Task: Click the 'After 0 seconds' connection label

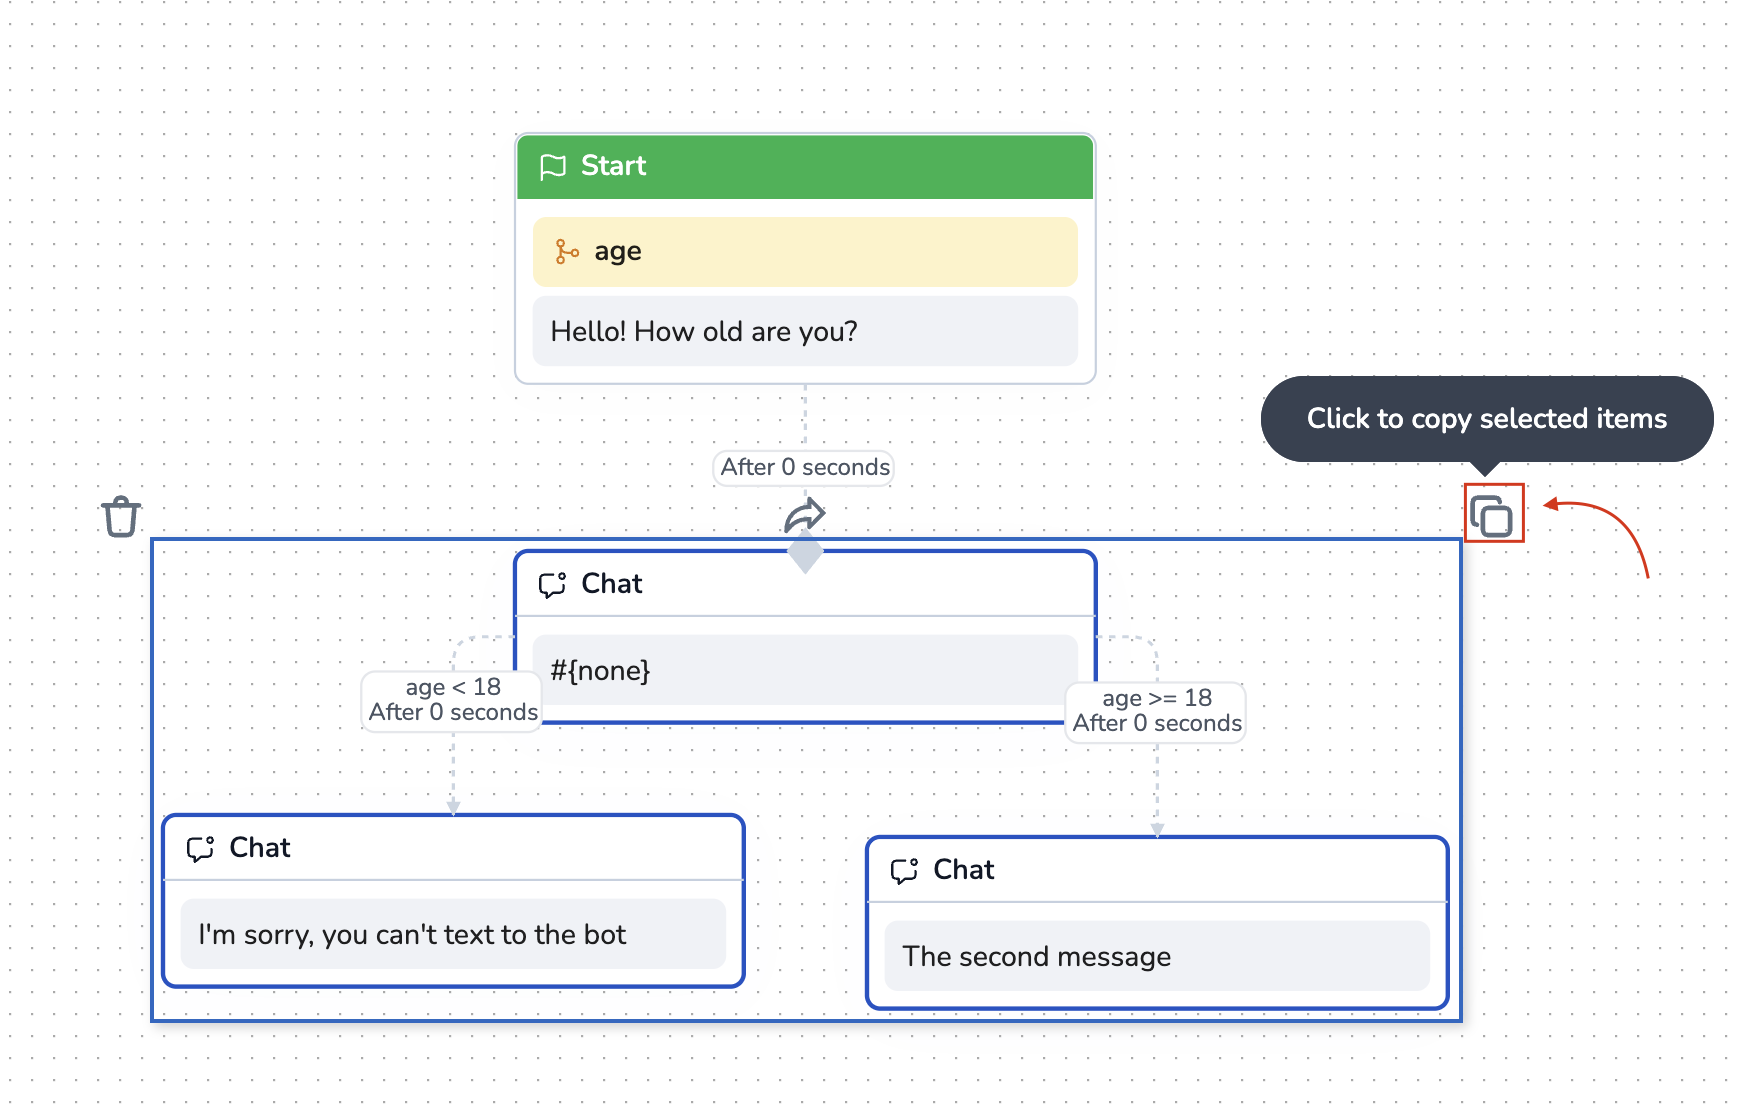Action: (x=804, y=467)
